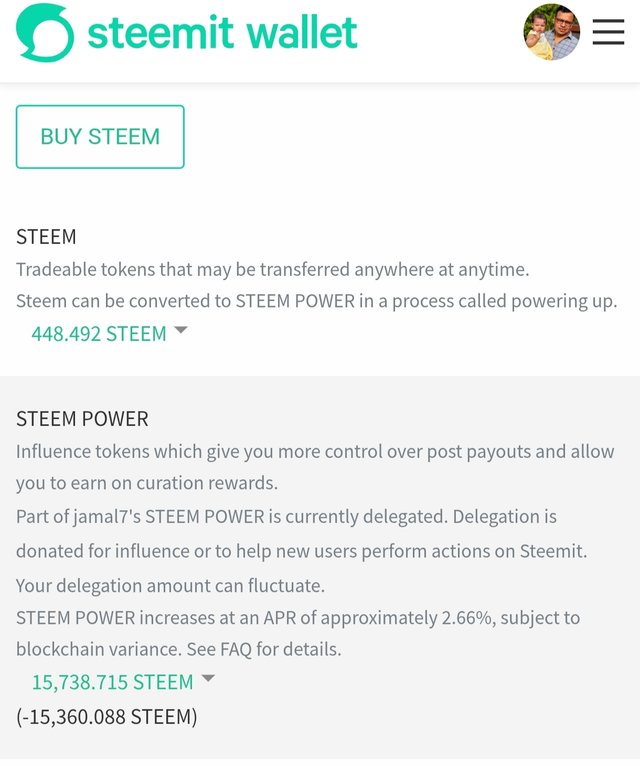Screen dimensions: 640x766
Task: Click the jamal7's STEEM POWER delegation sentence
Action: coord(286,517)
